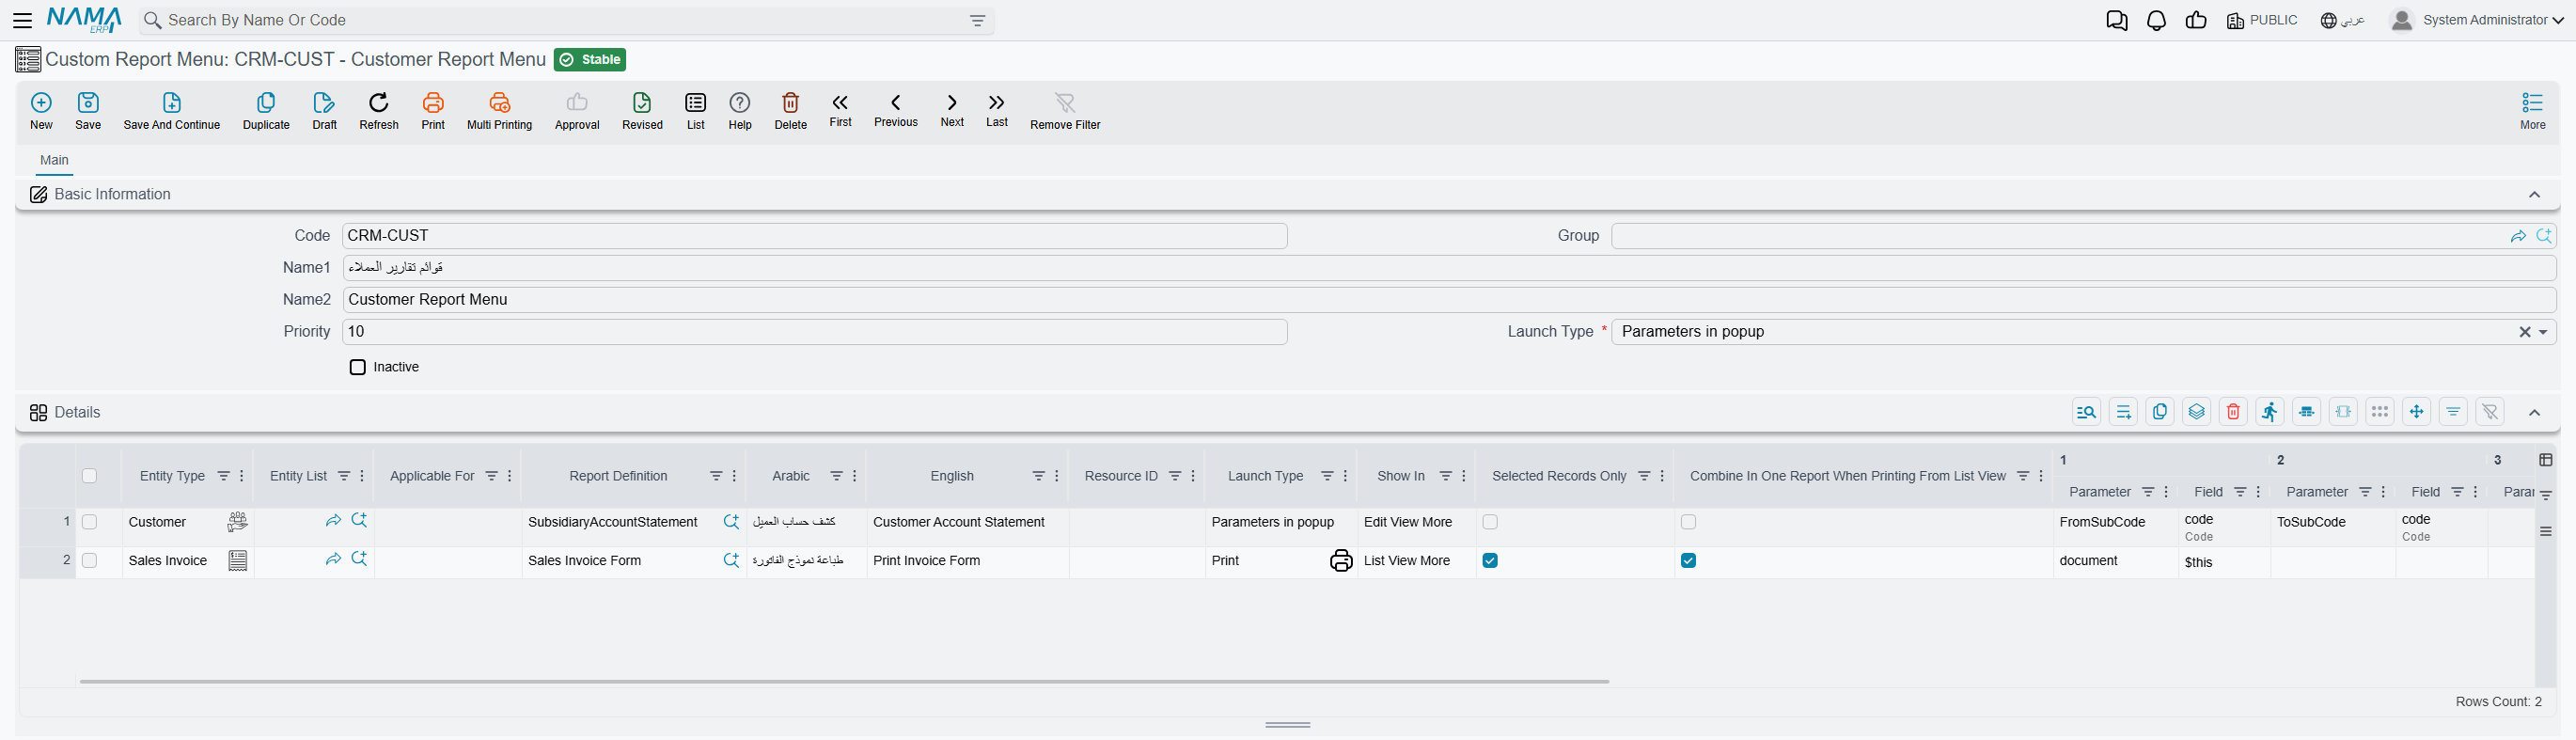Open the Launch Type dropdown arrow
The image size is (2576, 740).
click(2543, 332)
